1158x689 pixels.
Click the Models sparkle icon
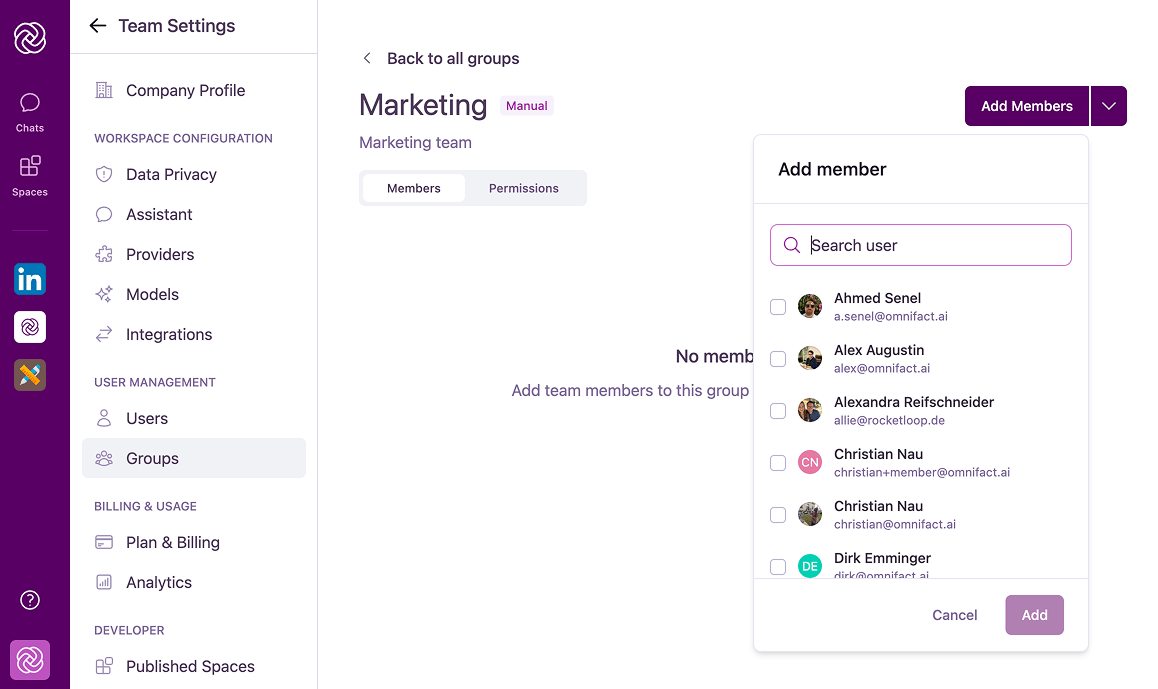(104, 294)
